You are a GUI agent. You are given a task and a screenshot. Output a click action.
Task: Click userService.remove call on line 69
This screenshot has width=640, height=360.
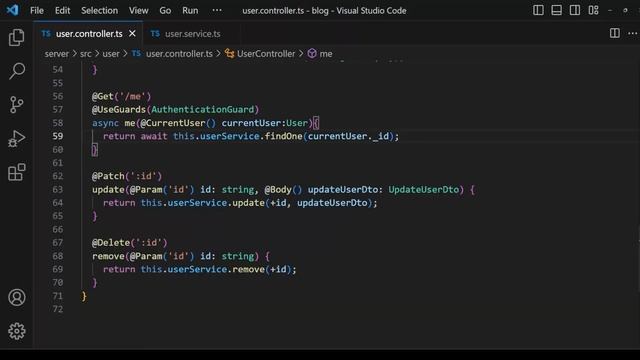[216, 269]
